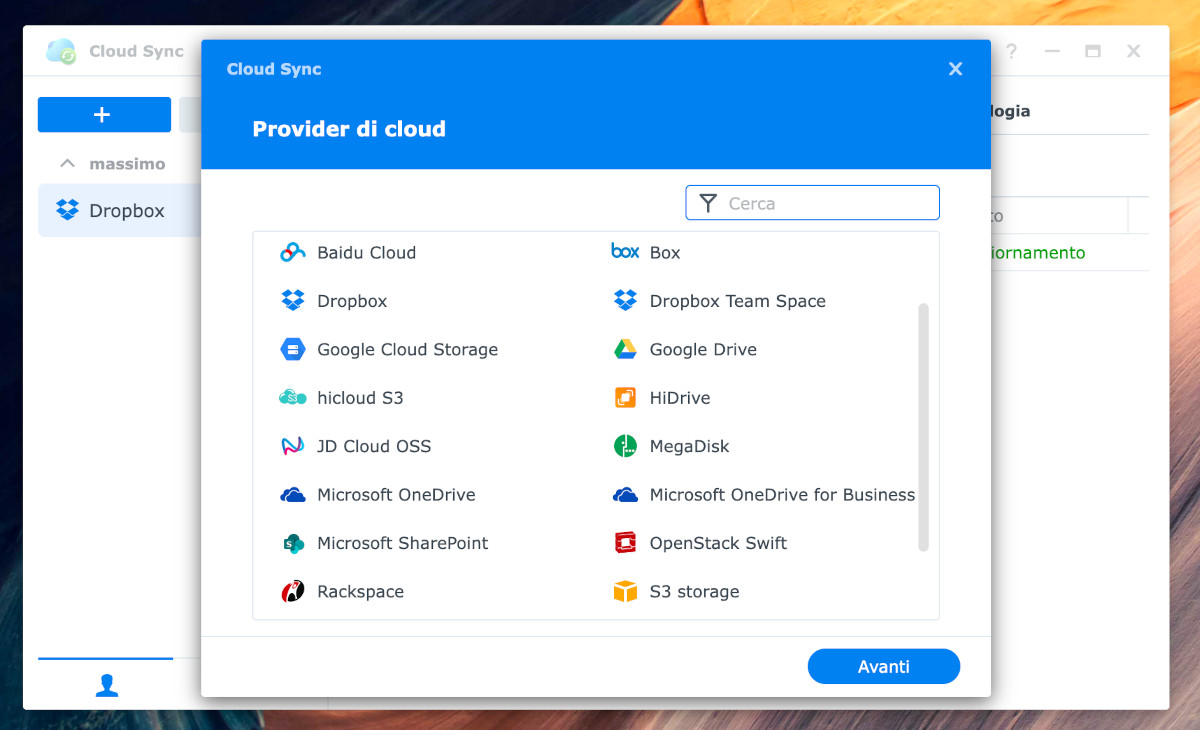Choose the OpenStack Swift label
Screen dimensions: 1200x730
click(x=718, y=544)
